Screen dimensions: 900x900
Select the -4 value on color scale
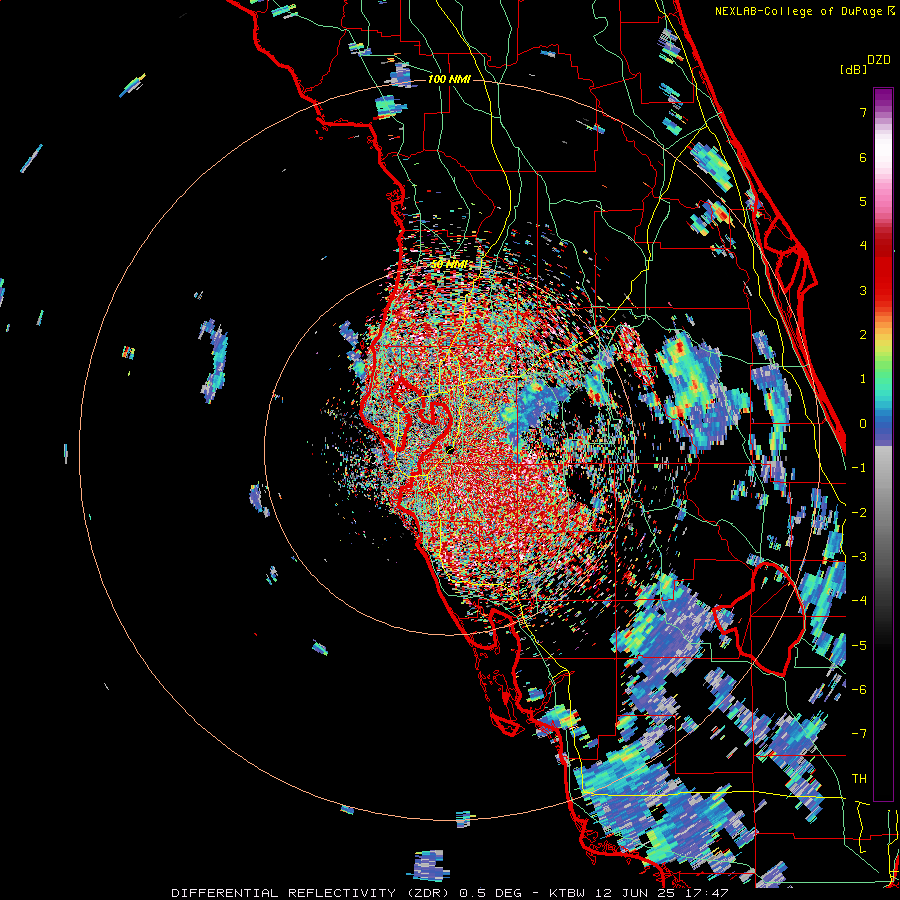click(x=859, y=601)
